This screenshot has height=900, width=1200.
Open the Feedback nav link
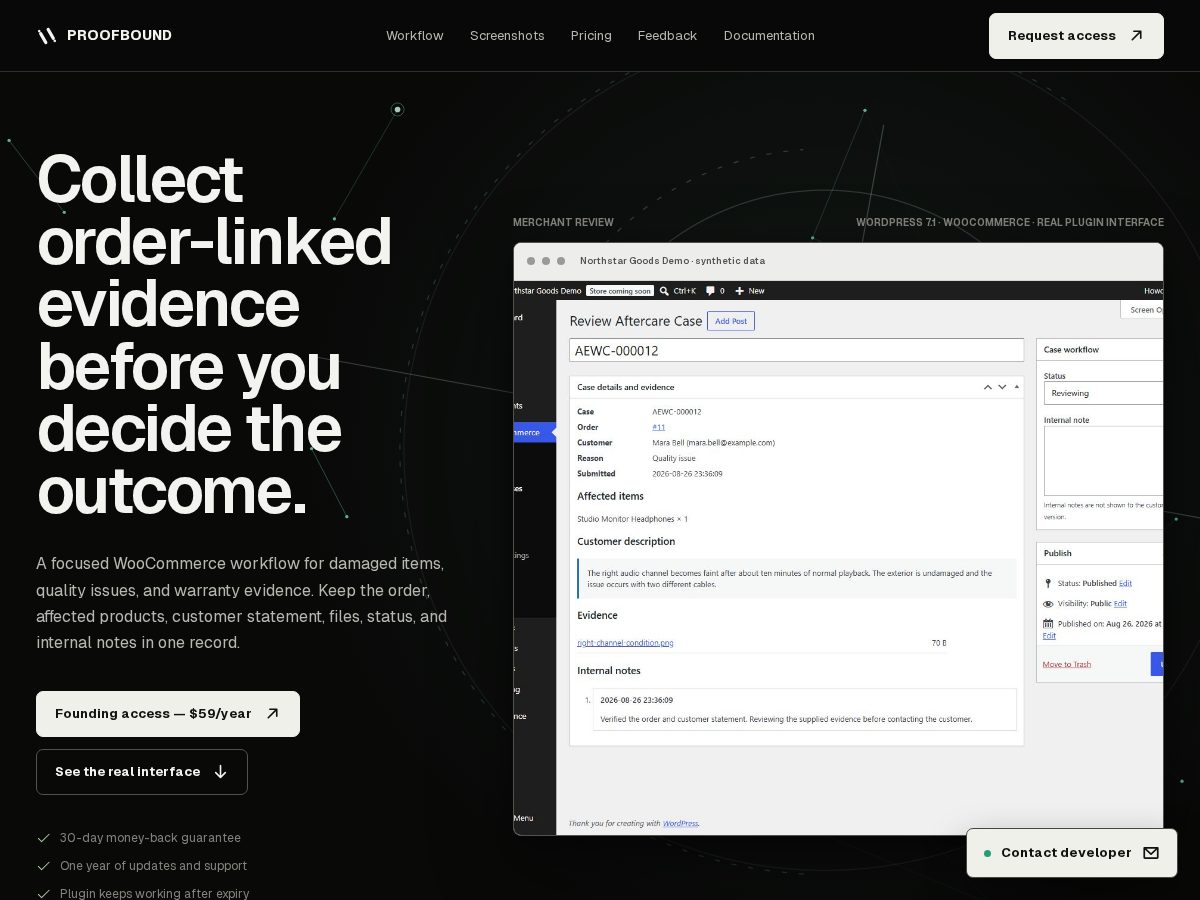667,36
